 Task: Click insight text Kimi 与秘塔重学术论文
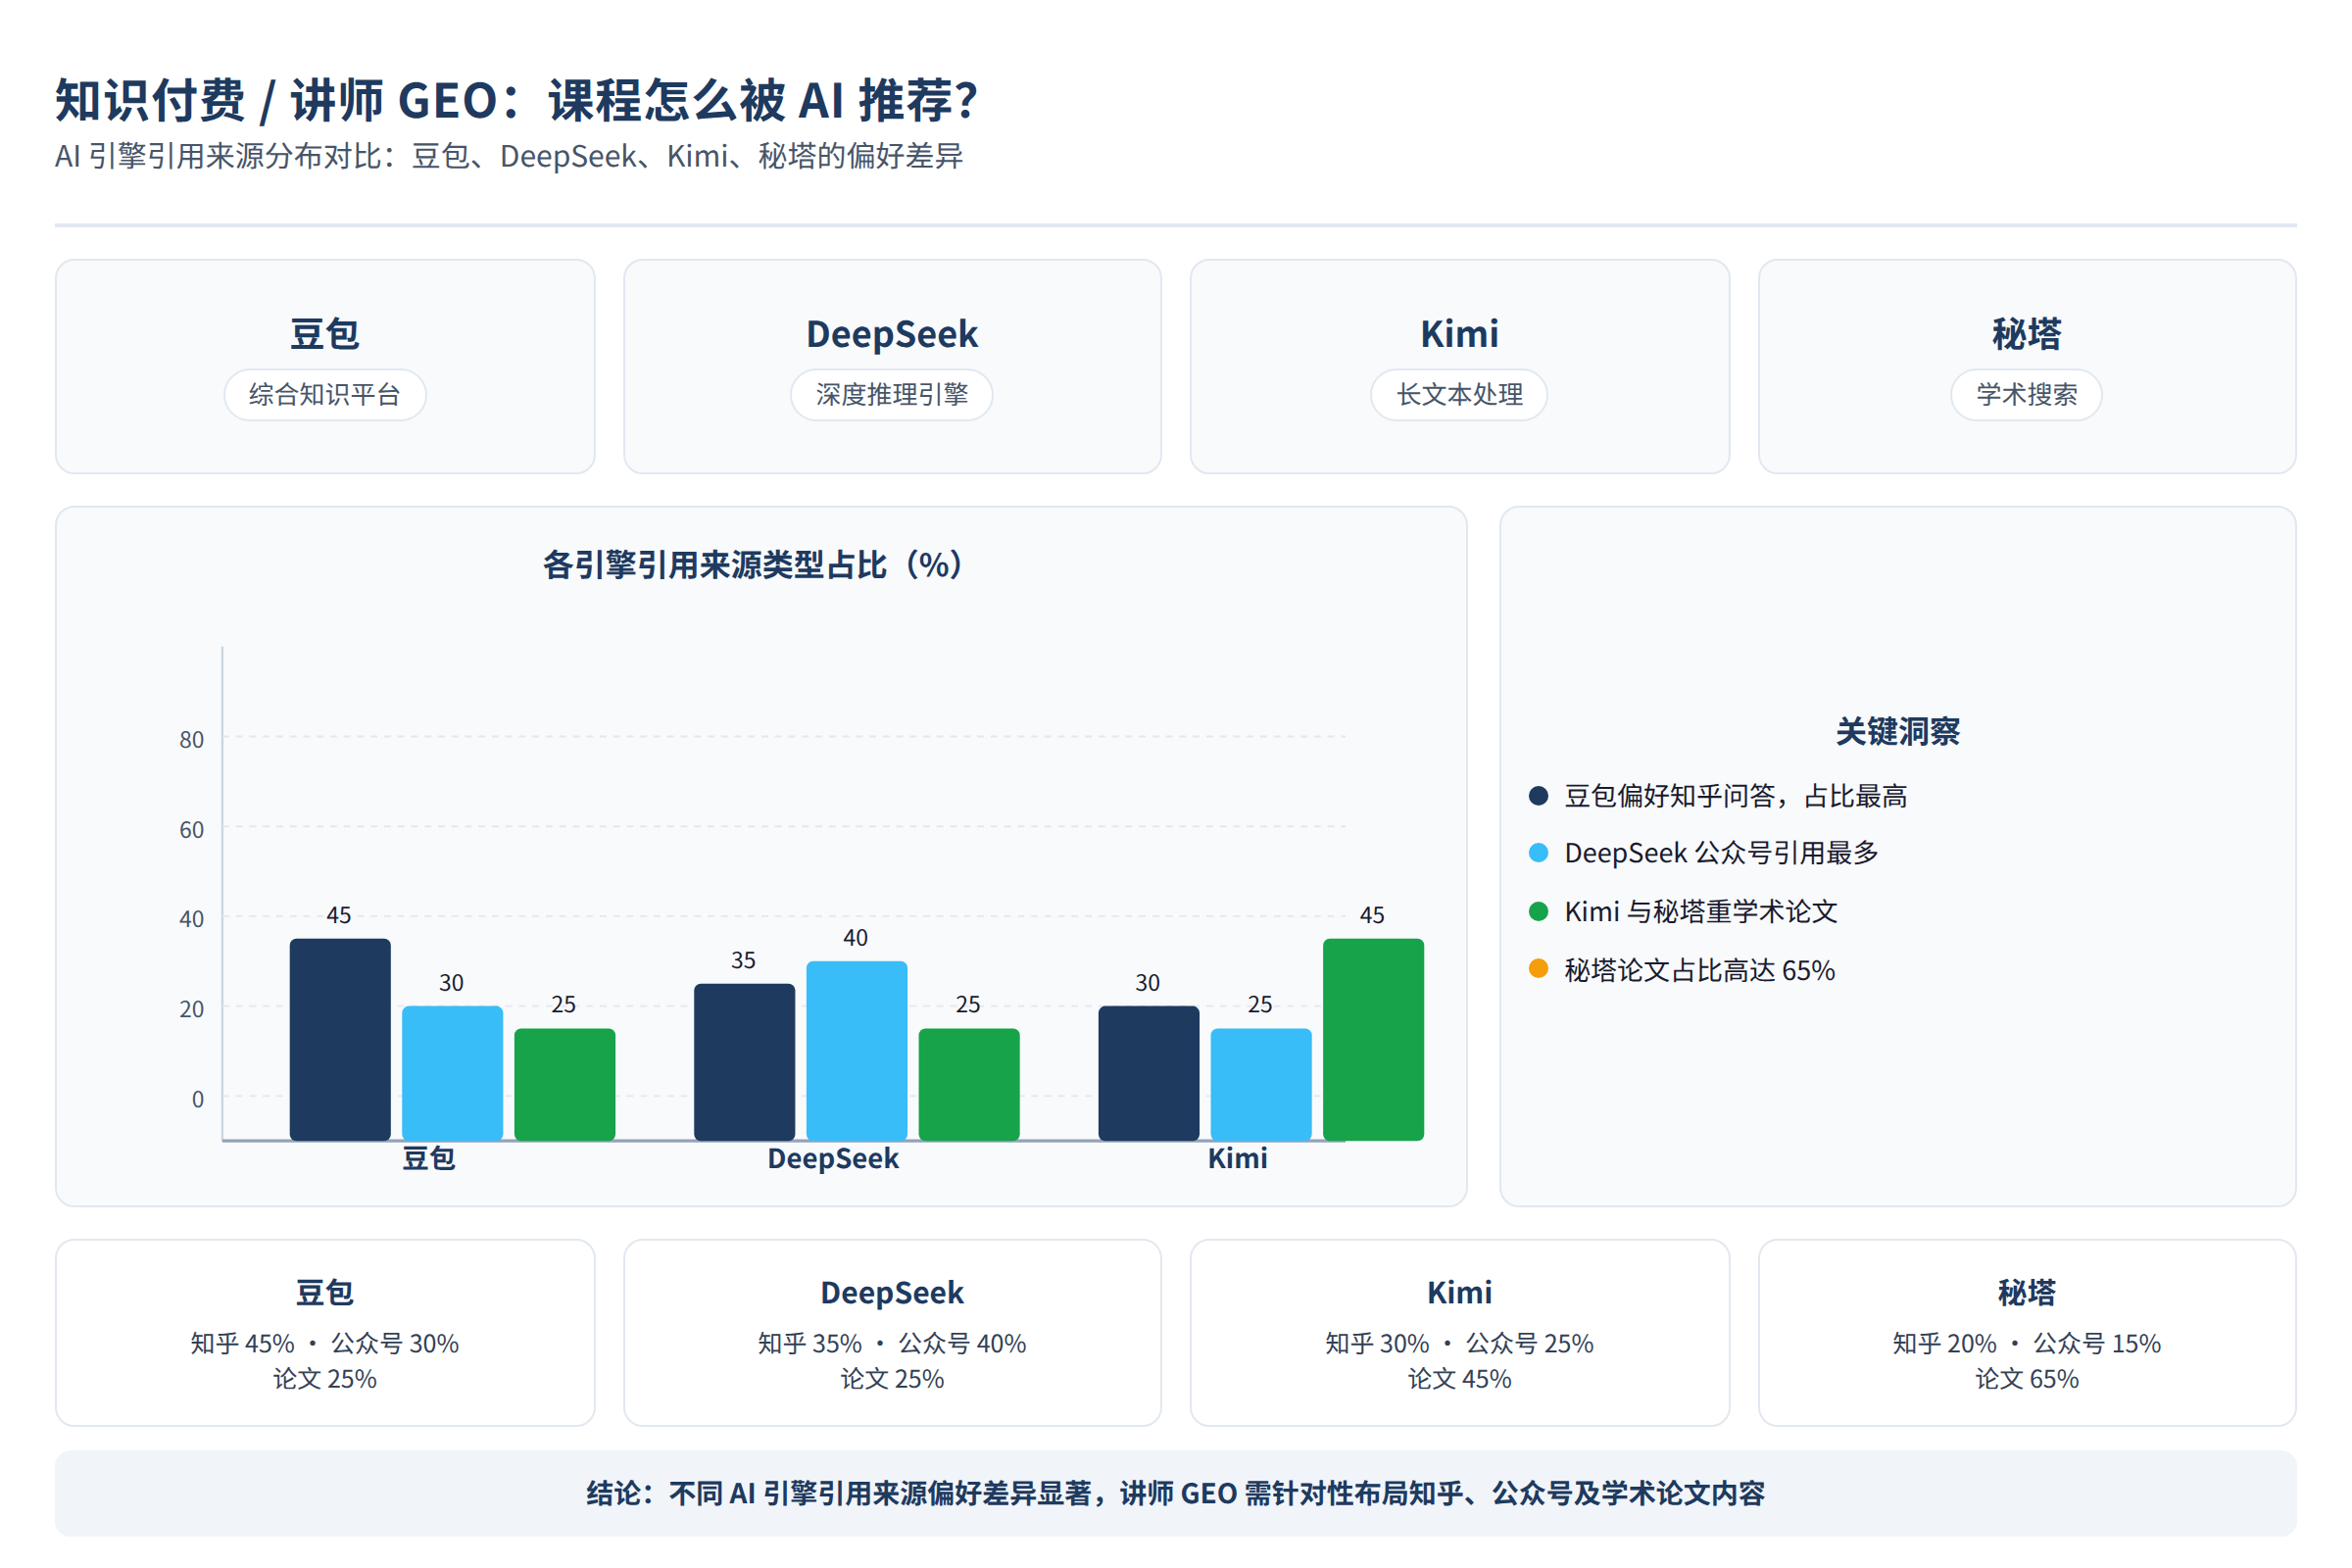(x=1701, y=911)
